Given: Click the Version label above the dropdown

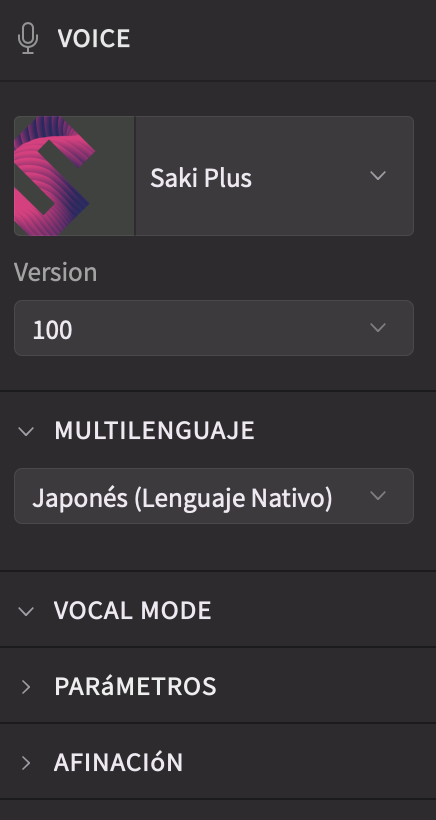Looking at the screenshot, I should pyautogui.click(x=55, y=272).
